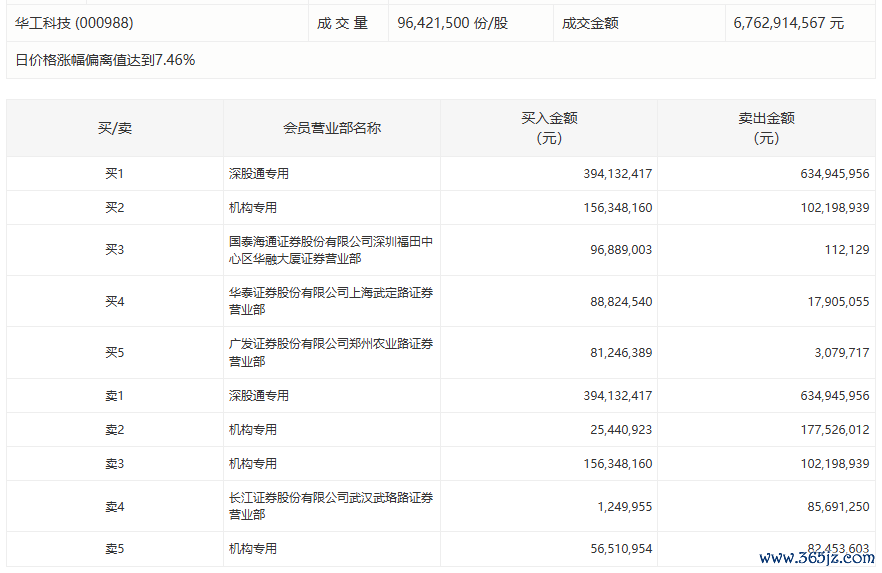882x573 pixels.
Task: Click the 成交金额 label in top row
Action: pyautogui.click(x=590, y=22)
